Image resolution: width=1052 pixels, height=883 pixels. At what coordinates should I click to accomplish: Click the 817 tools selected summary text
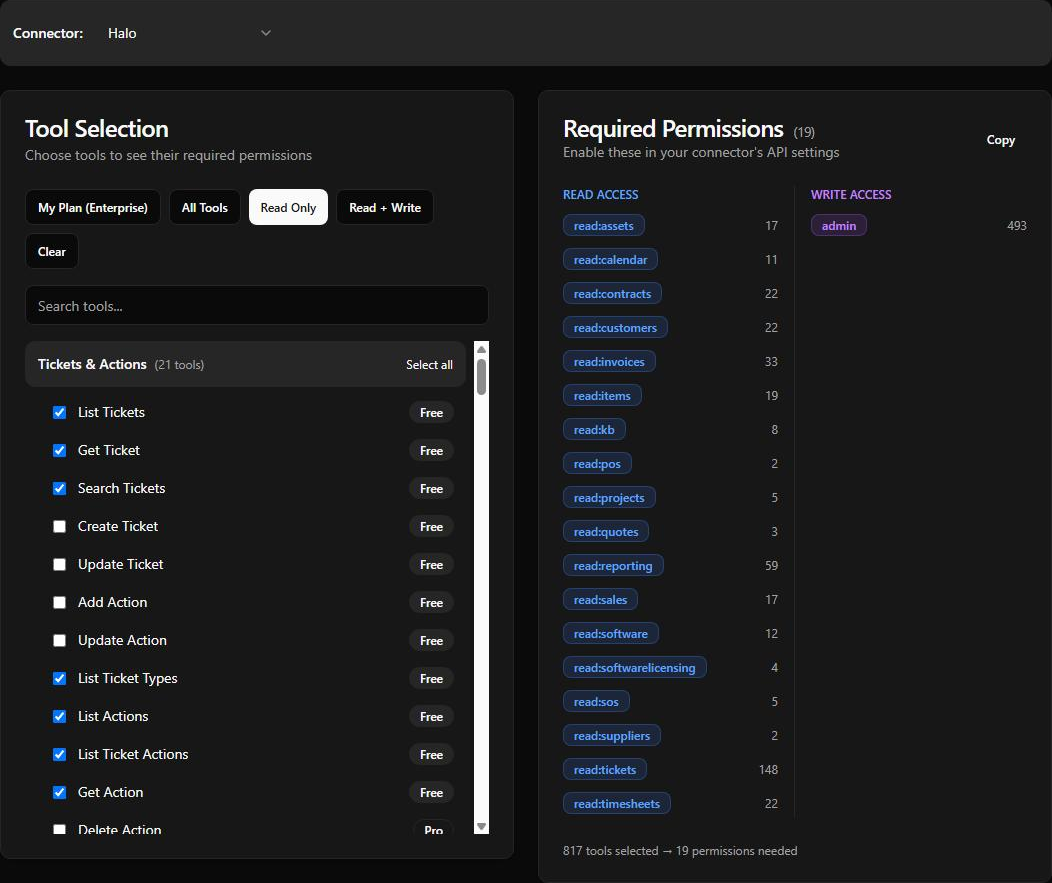click(x=680, y=851)
